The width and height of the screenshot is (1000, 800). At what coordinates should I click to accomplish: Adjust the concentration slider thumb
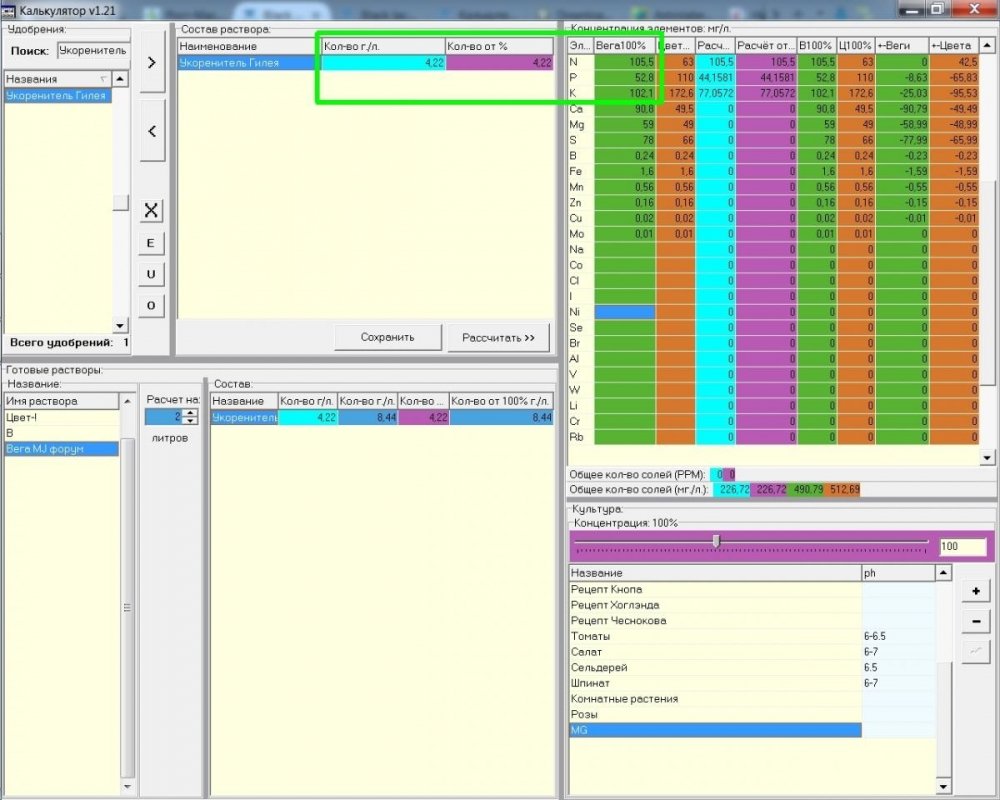(716, 542)
